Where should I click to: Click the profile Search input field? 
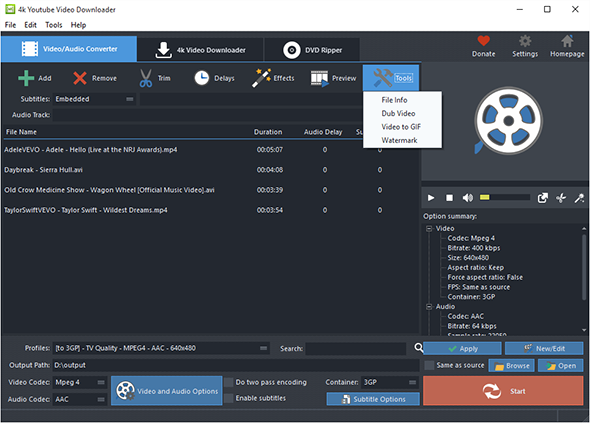coord(356,348)
